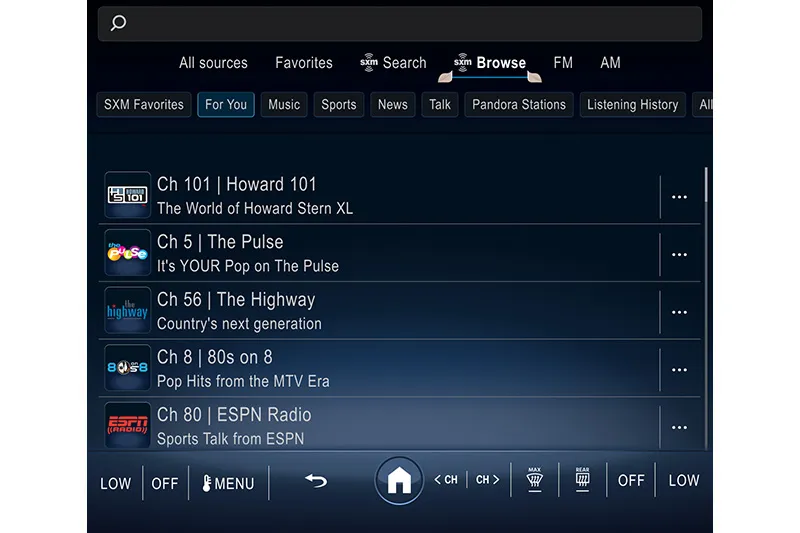Activate rear window defrost icon

[x=582, y=479]
